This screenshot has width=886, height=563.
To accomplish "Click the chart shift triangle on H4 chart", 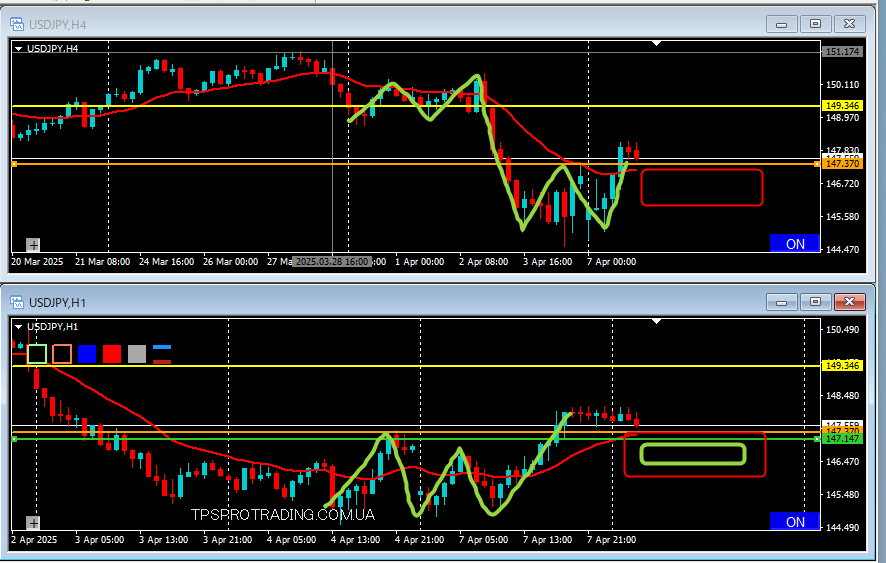I will [657, 44].
